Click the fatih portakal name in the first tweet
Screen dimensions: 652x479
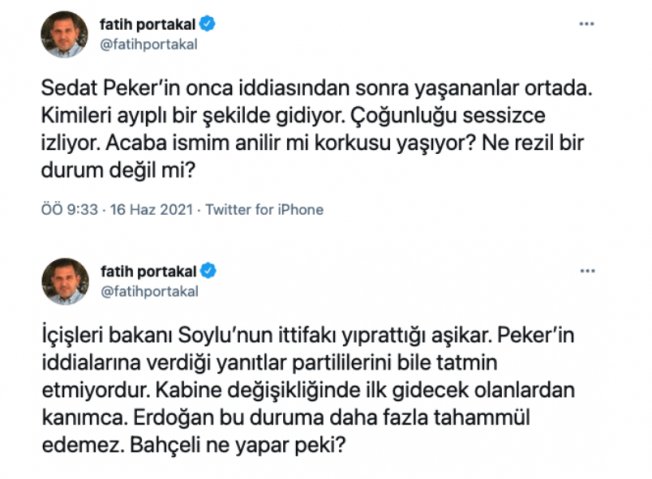click(147, 25)
